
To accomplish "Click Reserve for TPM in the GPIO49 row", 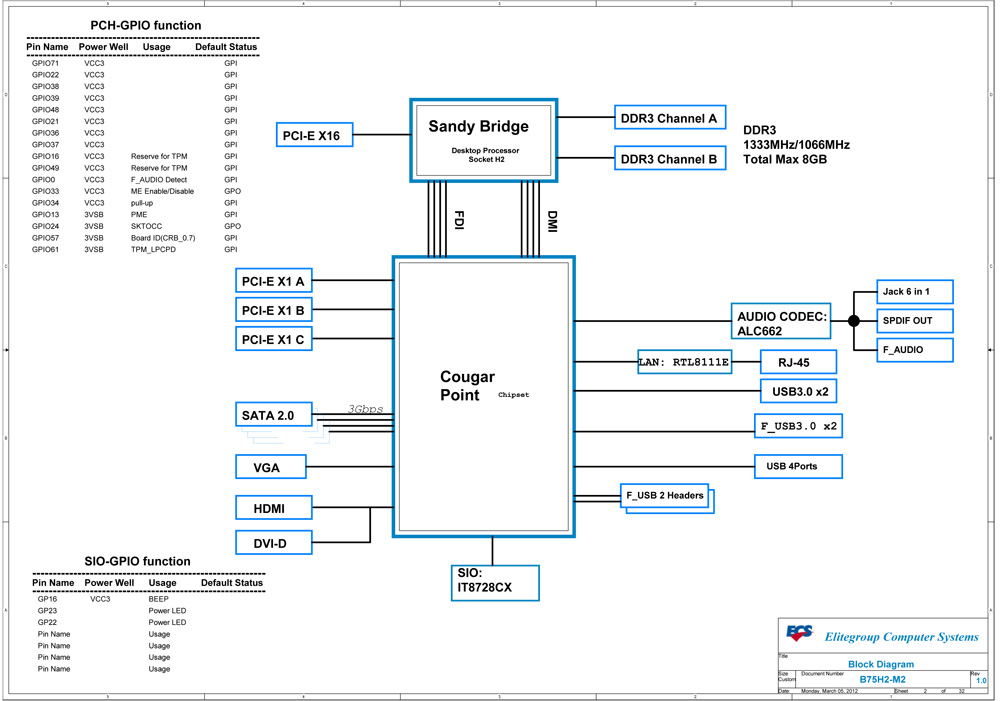I will click(159, 168).
